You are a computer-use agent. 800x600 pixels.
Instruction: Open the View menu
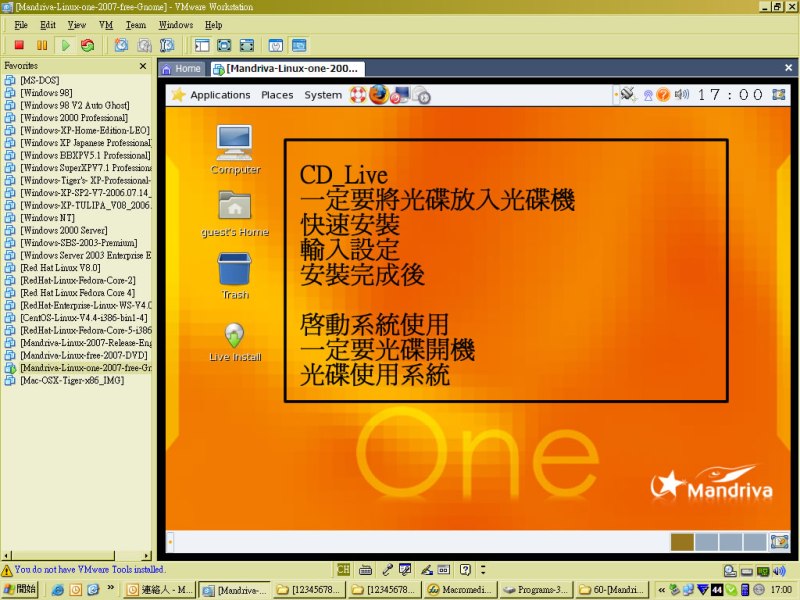77,25
